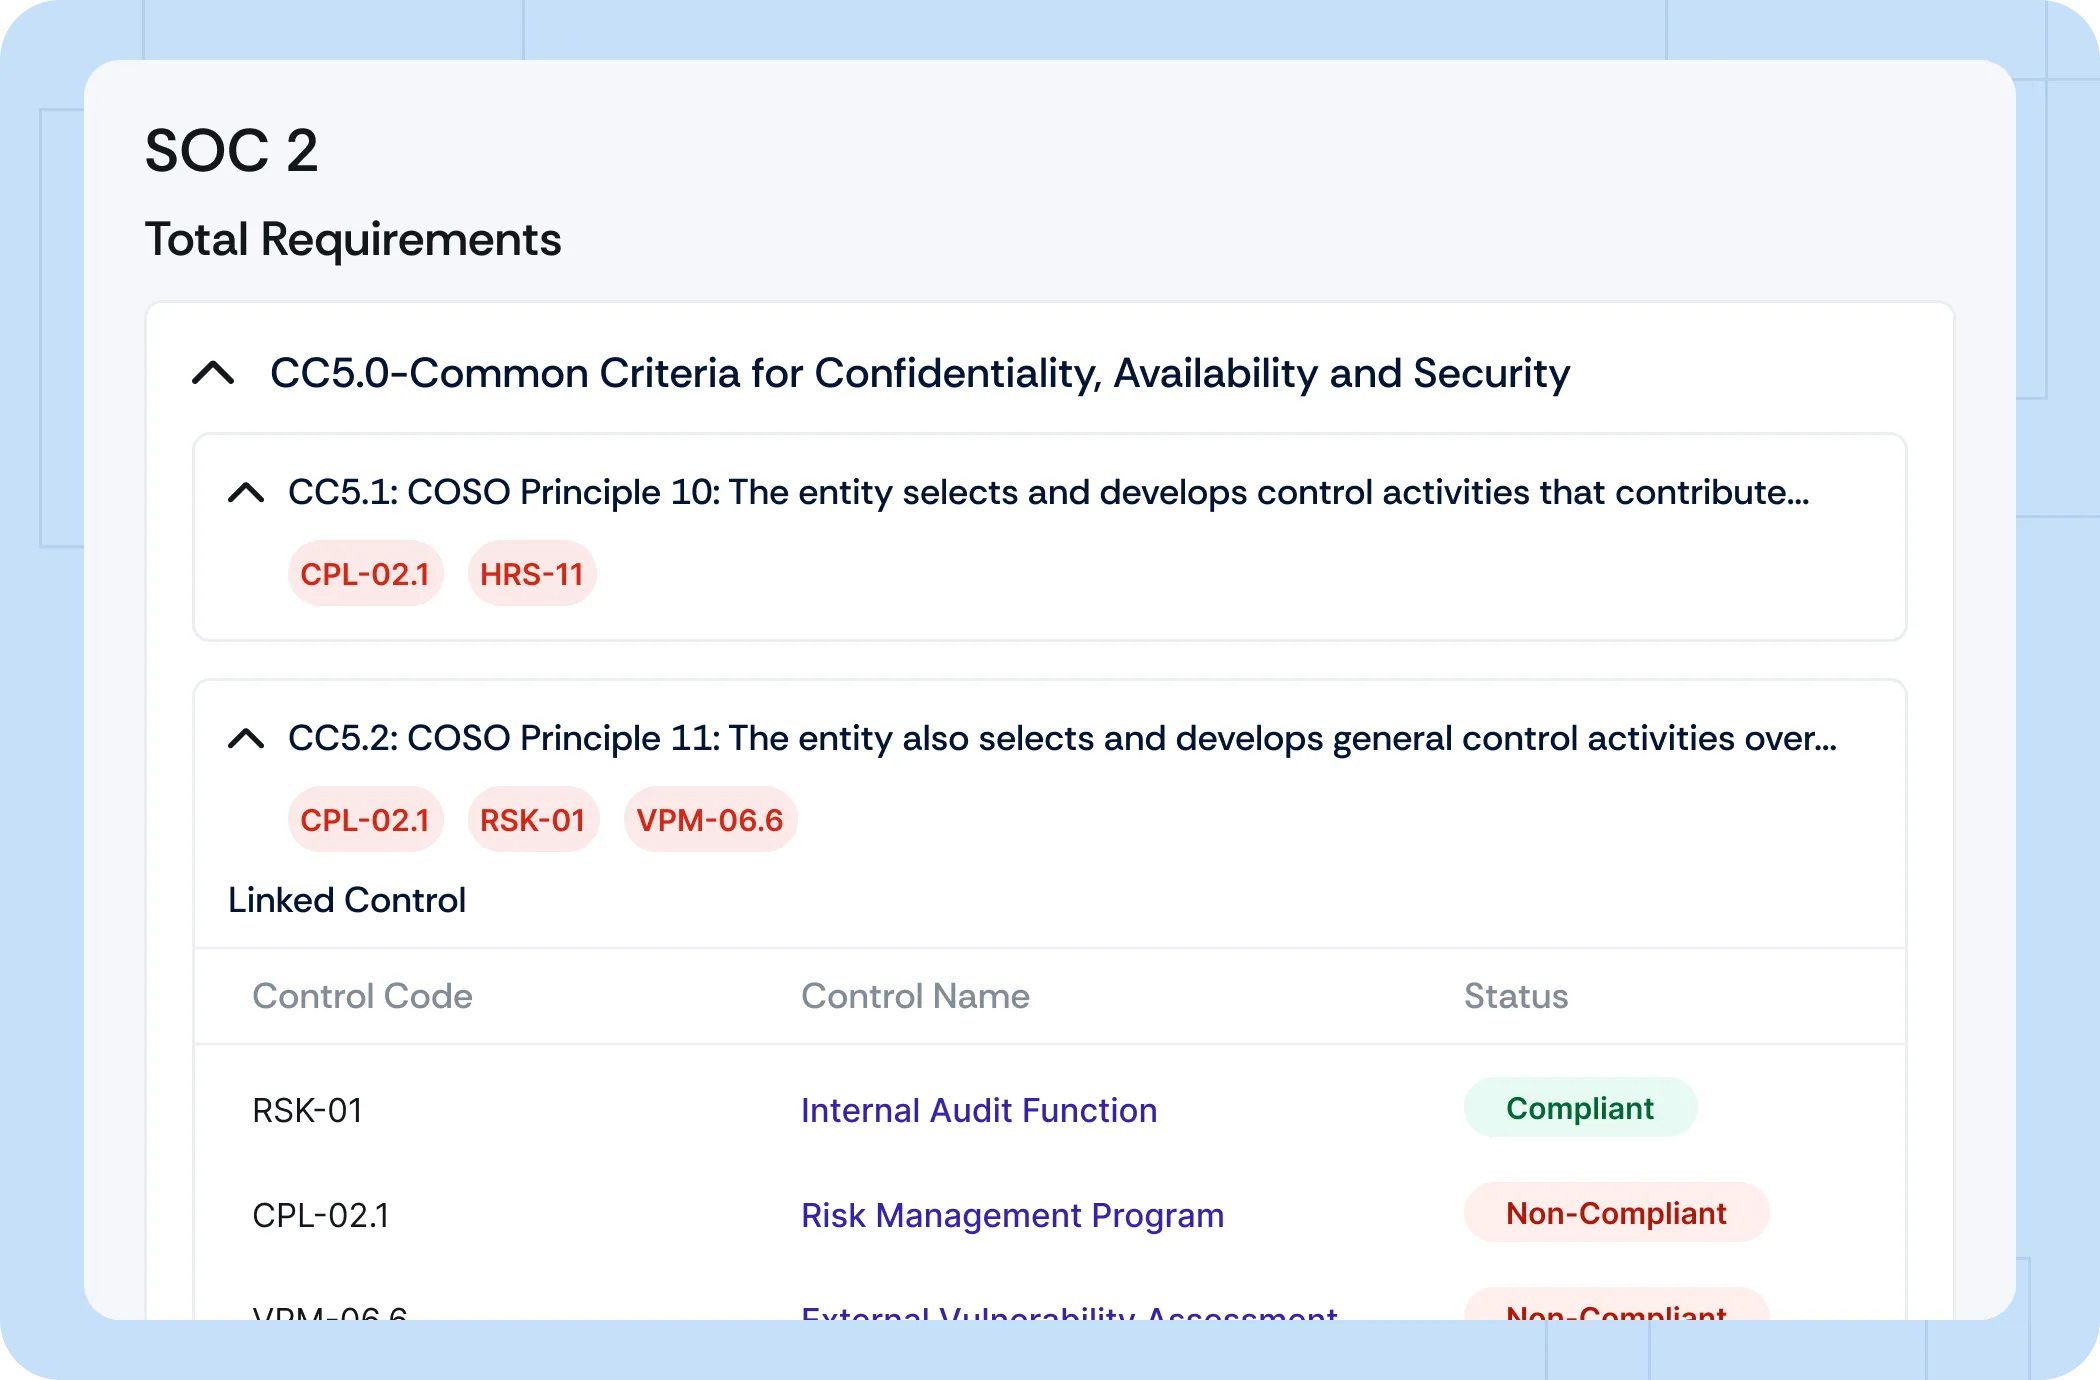
Task: Click the HRS-11 tag
Action: click(x=531, y=574)
